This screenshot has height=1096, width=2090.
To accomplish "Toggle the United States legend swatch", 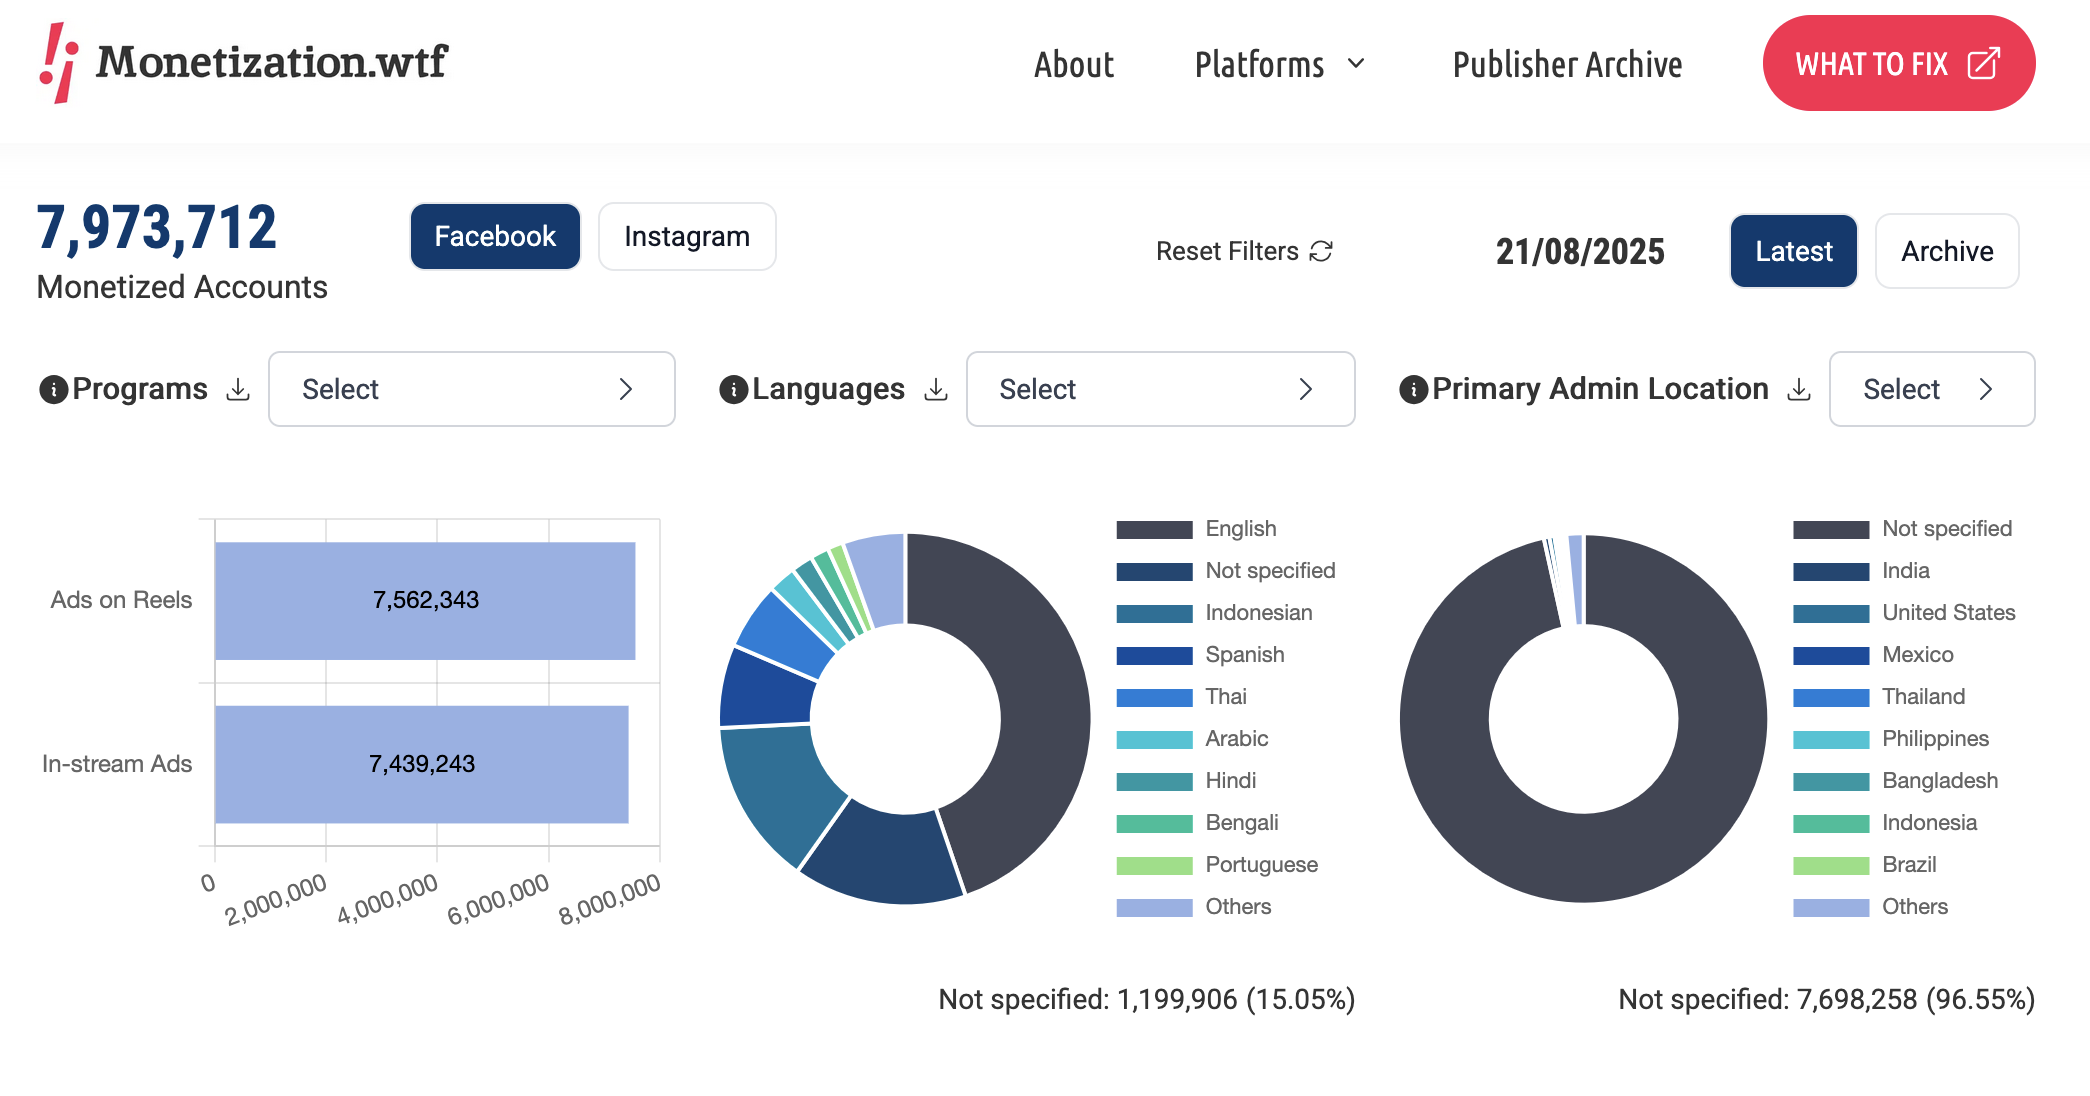I will 1831,613.
